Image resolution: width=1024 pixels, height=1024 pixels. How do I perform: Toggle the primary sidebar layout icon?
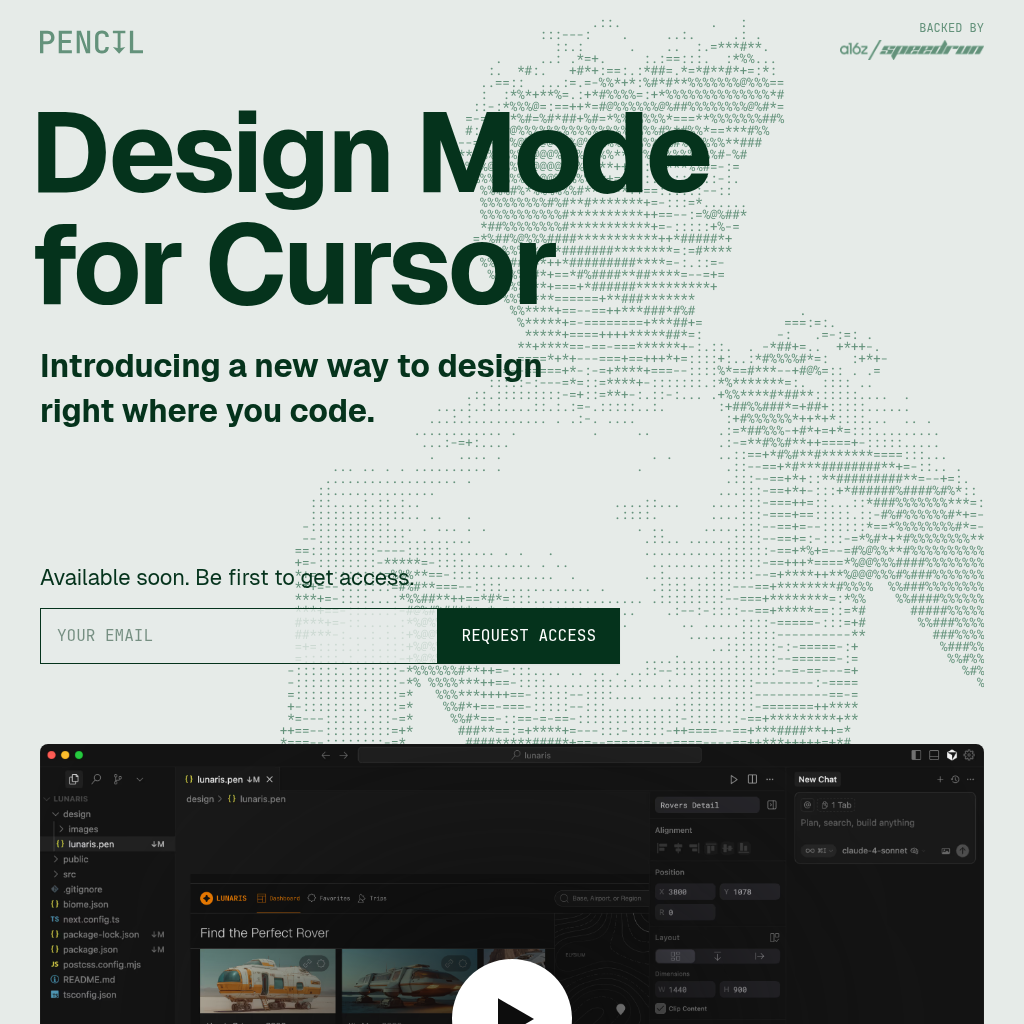point(916,755)
